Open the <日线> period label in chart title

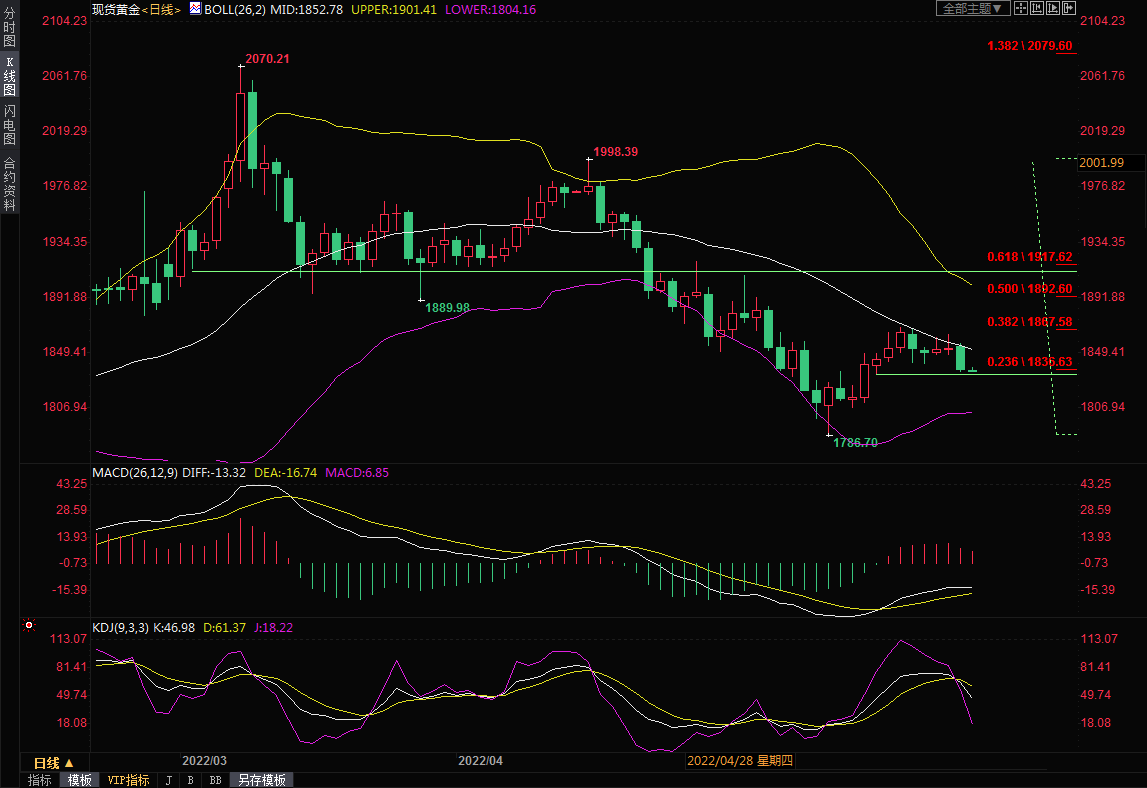pos(162,9)
